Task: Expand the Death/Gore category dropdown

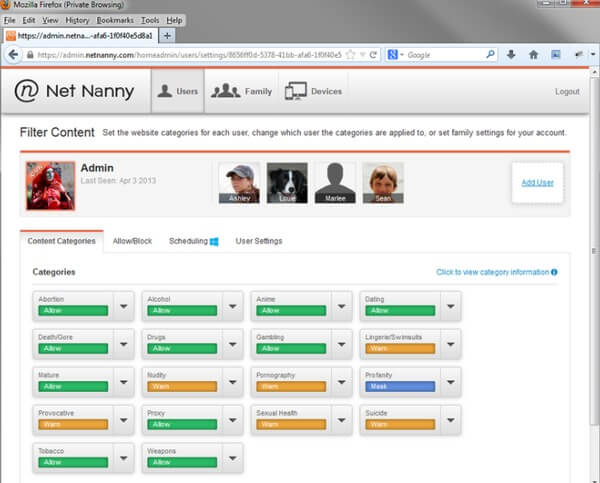Action: (124, 344)
